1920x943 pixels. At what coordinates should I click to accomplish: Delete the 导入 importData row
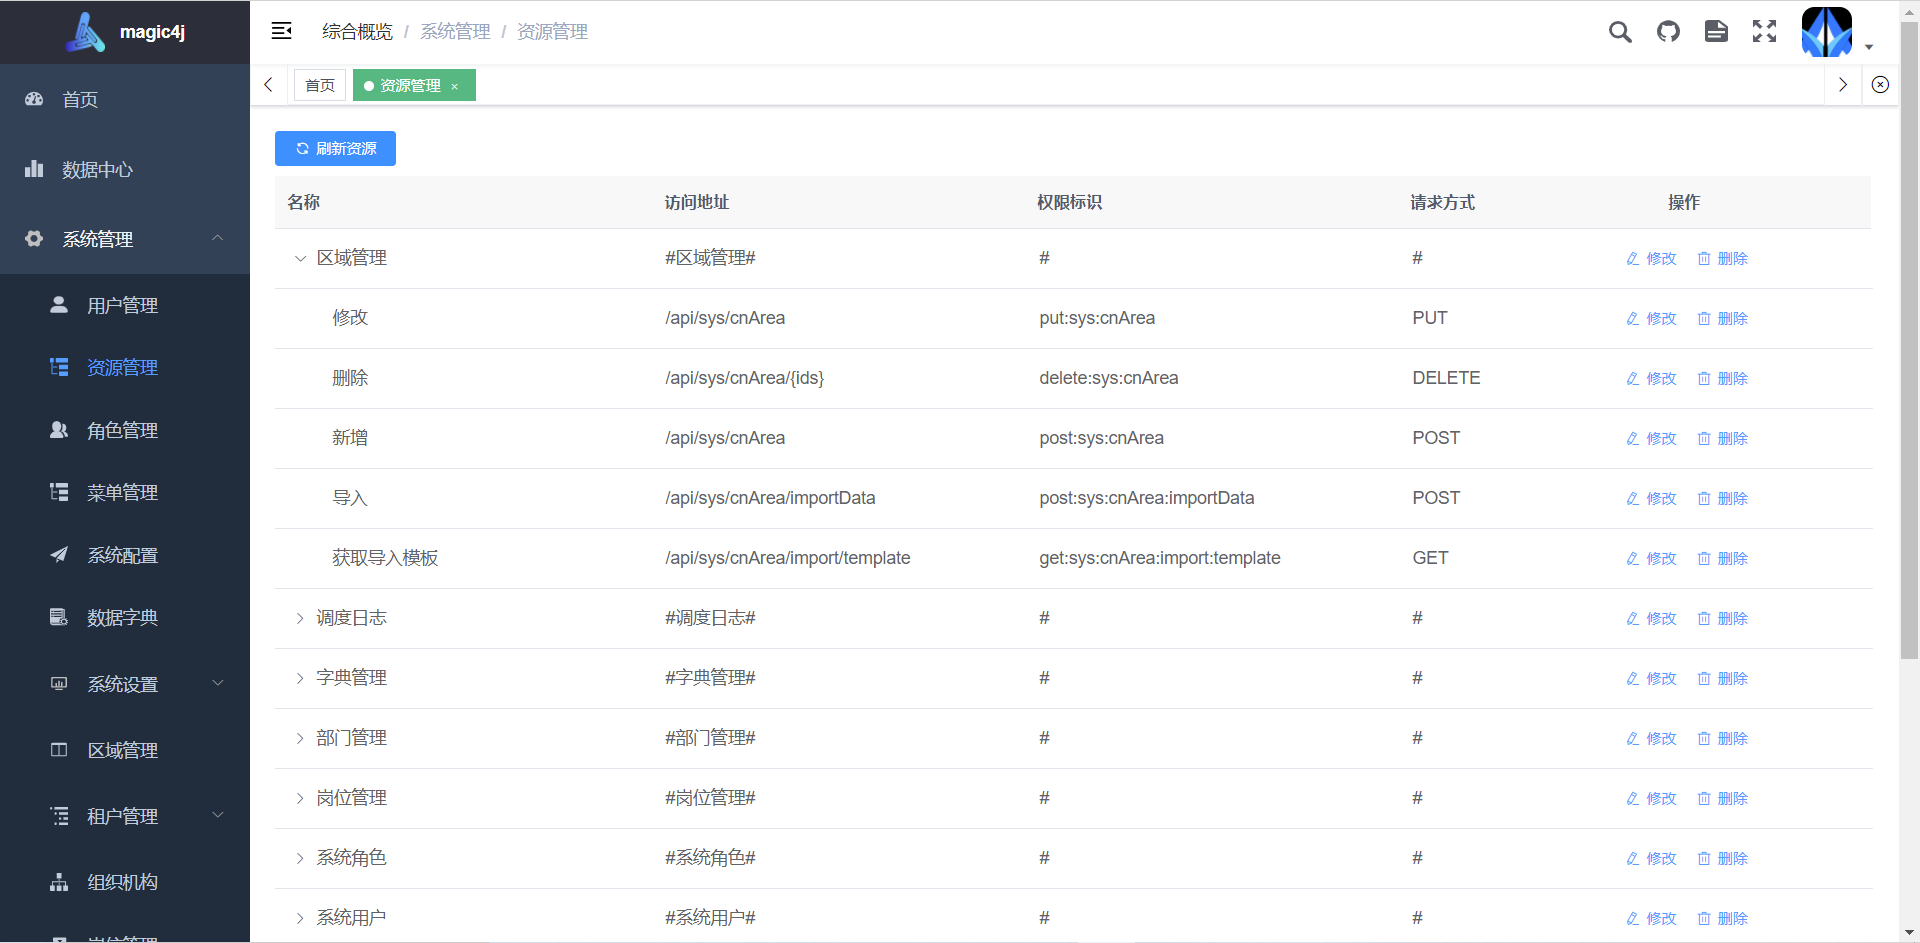1722,498
